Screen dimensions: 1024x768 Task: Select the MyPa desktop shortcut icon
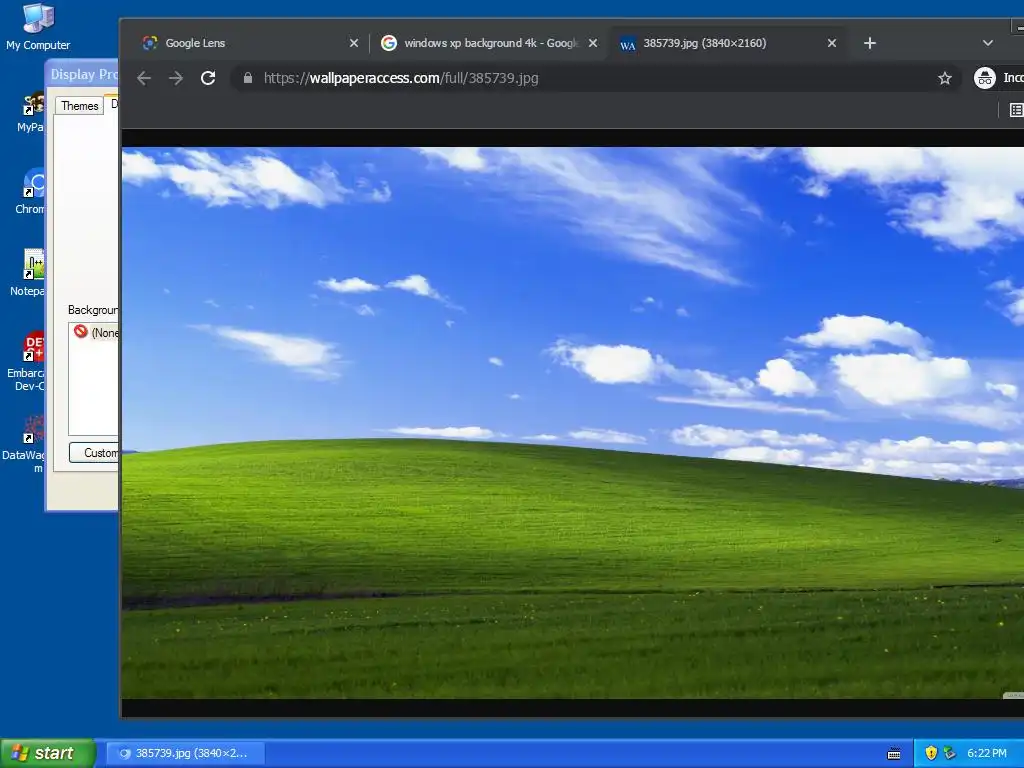[31, 112]
